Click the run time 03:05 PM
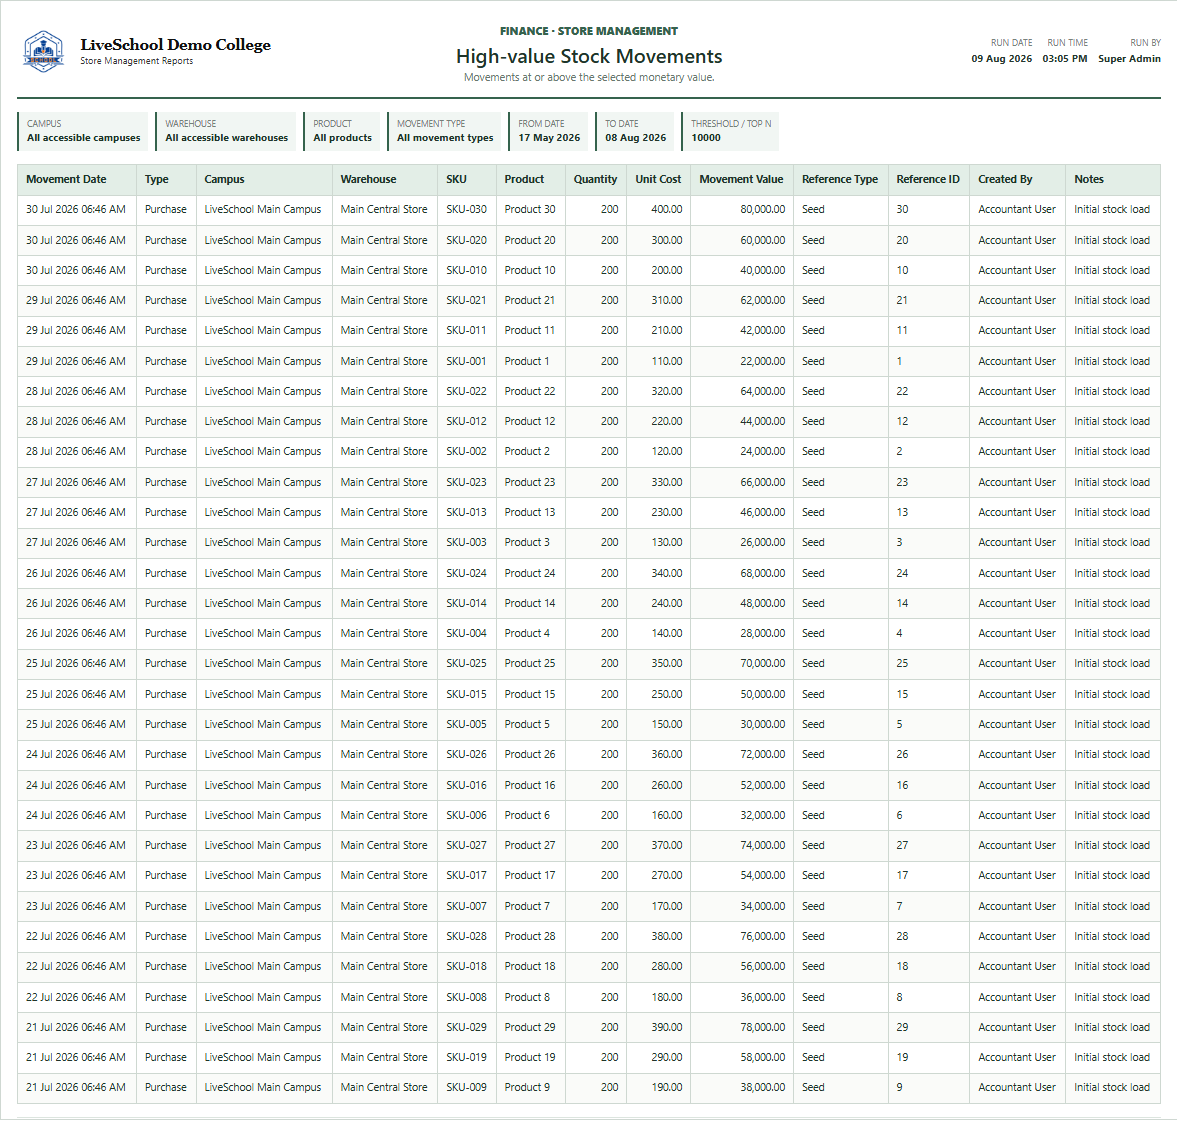Screen dimensions: 1178x1121 click(1065, 59)
